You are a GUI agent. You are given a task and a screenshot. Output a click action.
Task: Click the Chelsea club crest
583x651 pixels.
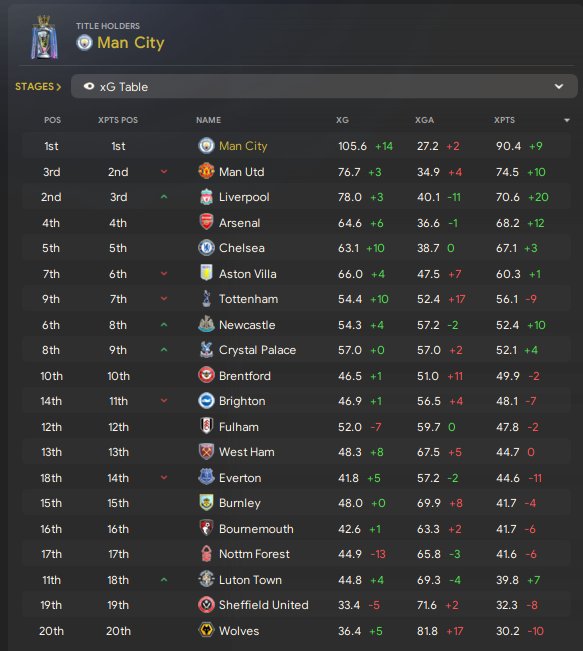(206, 248)
